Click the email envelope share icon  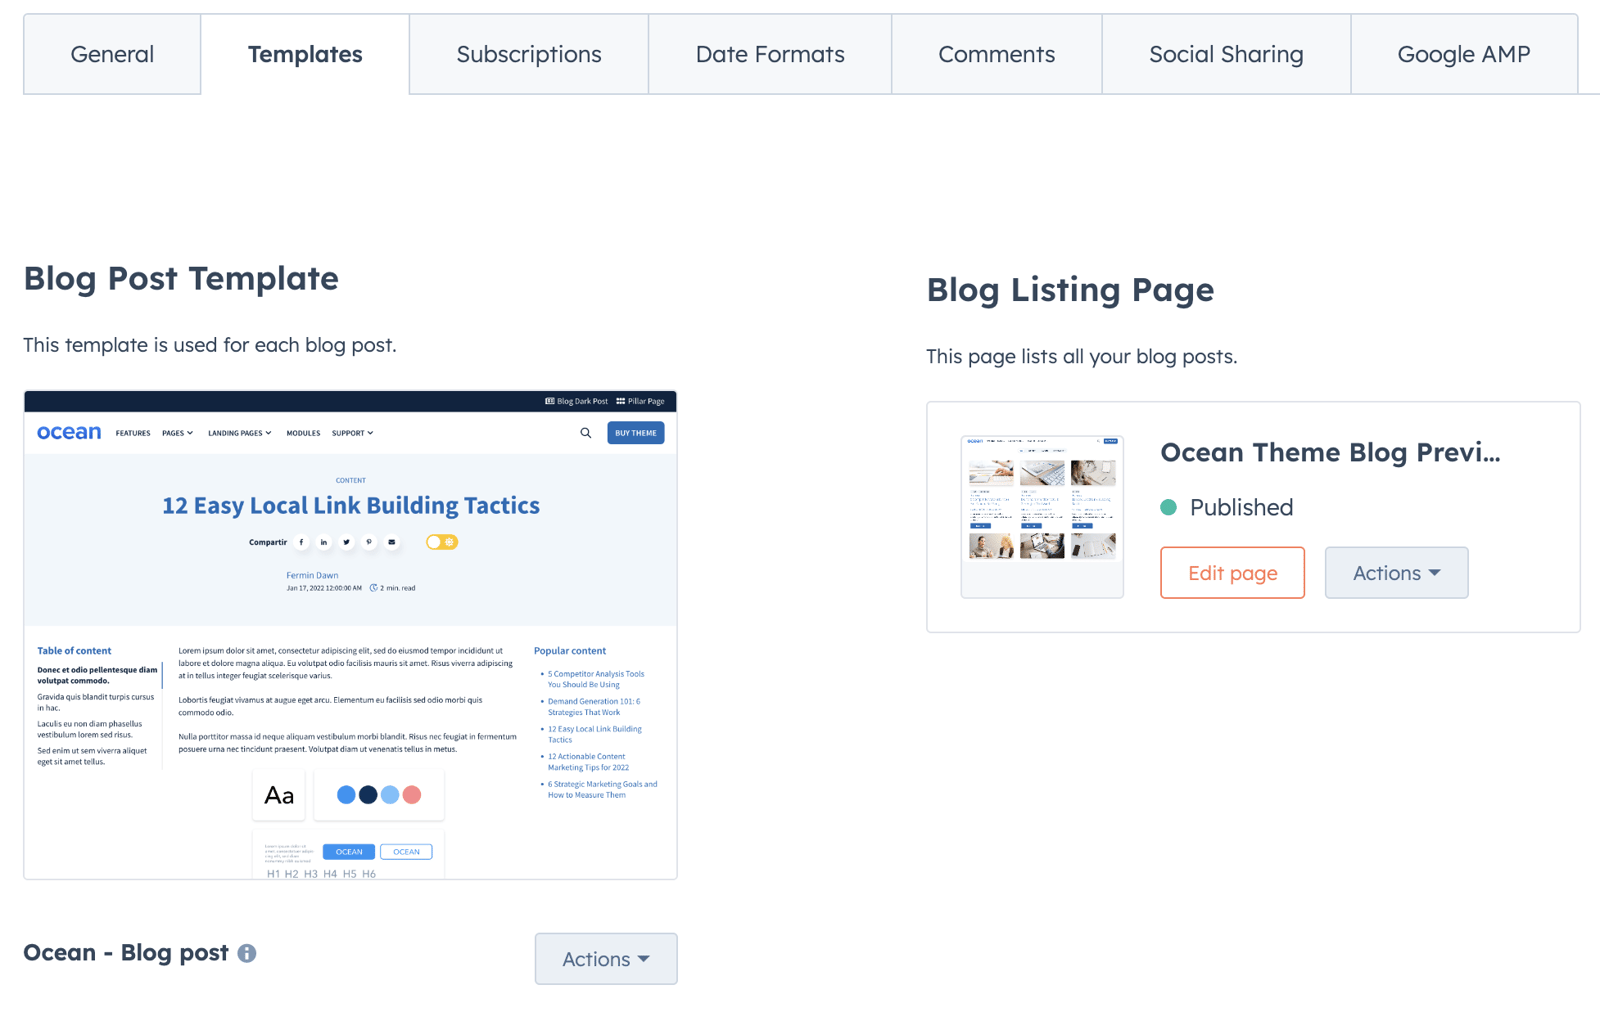point(392,542)
